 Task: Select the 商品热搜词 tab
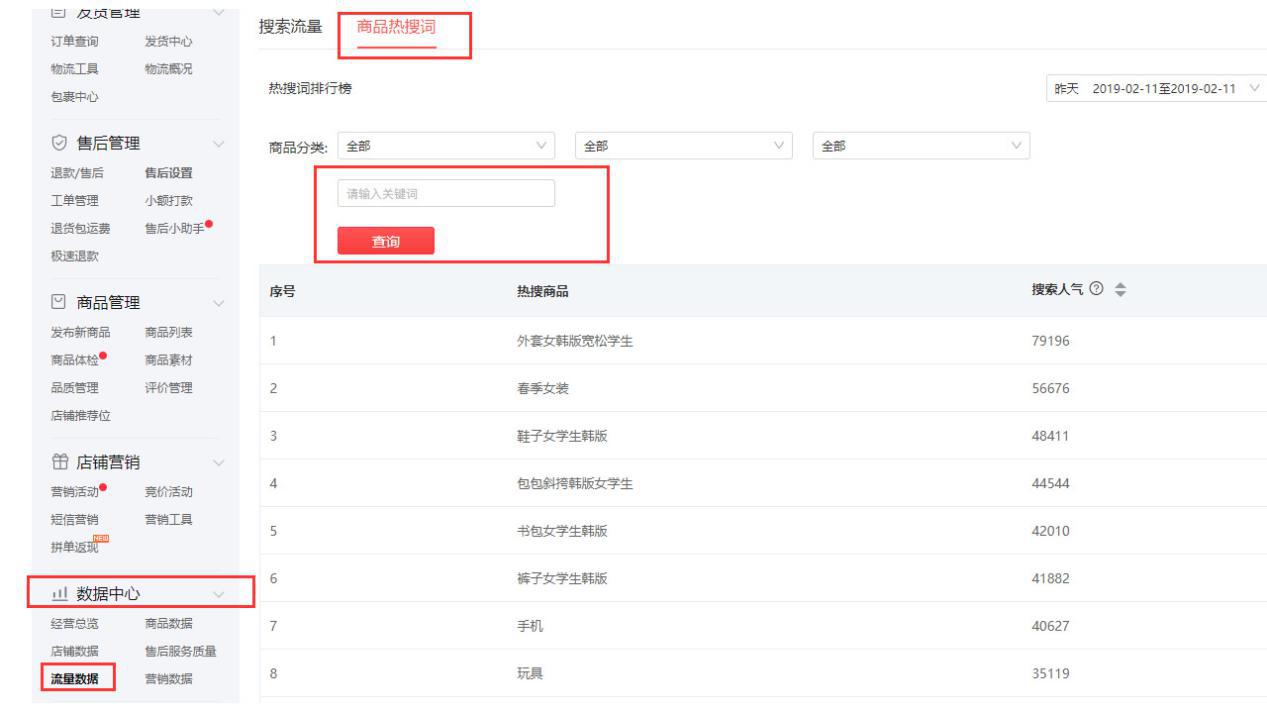[396, 27]
